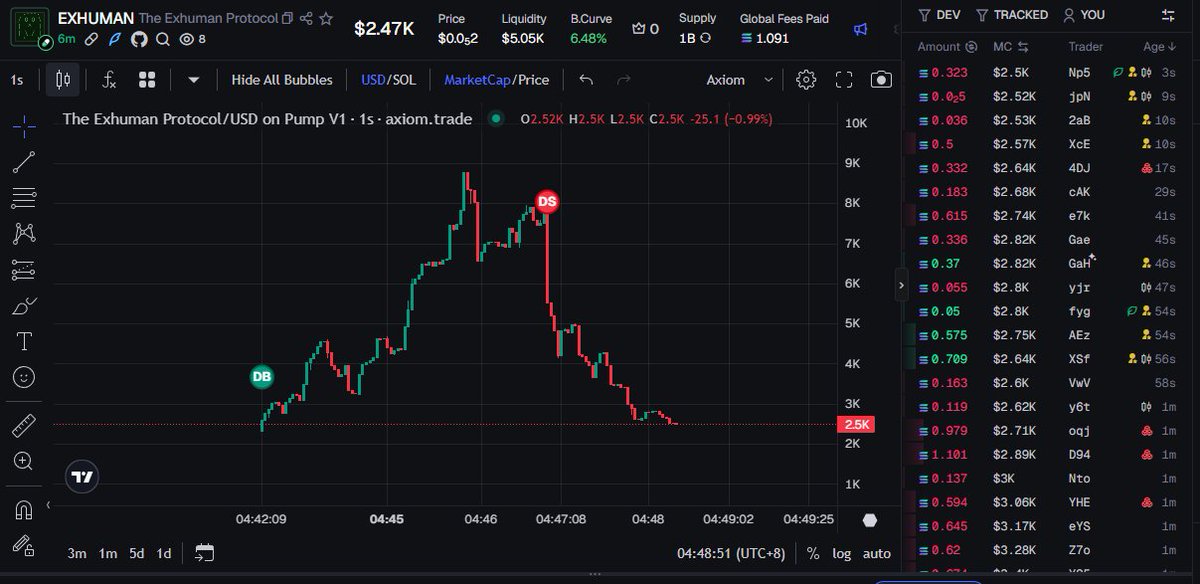Open the GitHub link icon

point(138,39)
